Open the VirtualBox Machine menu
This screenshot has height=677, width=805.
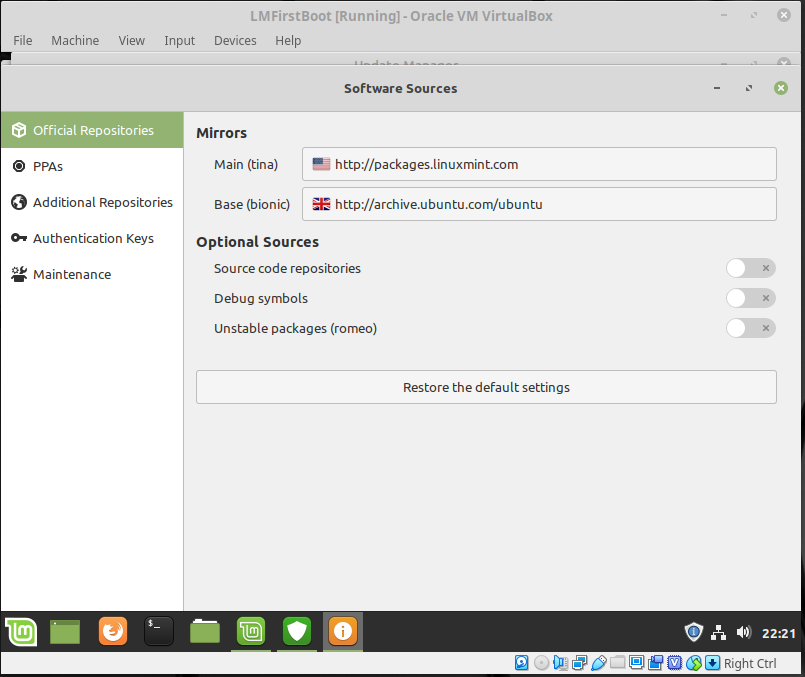(x=75, y=41)
